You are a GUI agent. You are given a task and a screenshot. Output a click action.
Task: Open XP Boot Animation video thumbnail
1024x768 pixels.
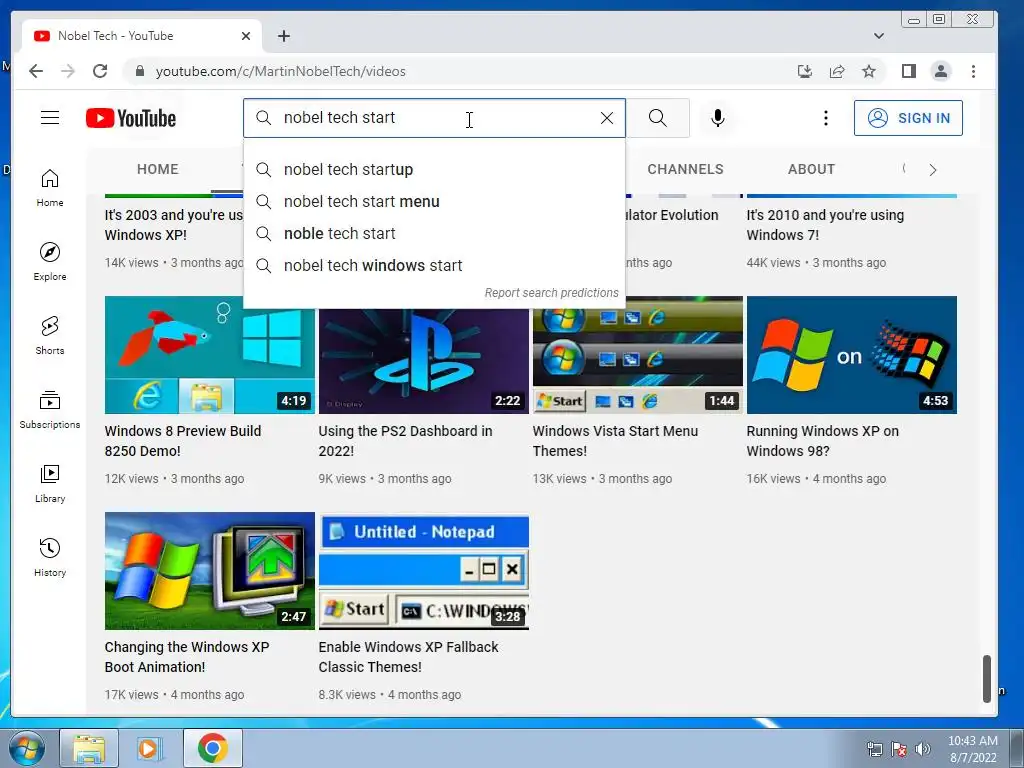(210, 571)
